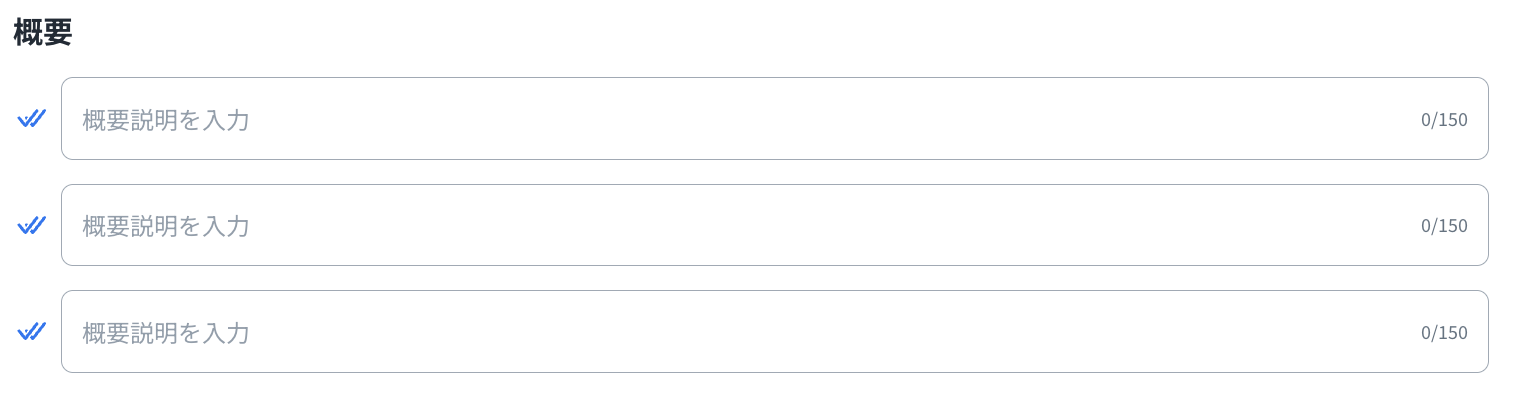
Task: Click the 0/150 counter in the top field
Action: (1444, 120)
